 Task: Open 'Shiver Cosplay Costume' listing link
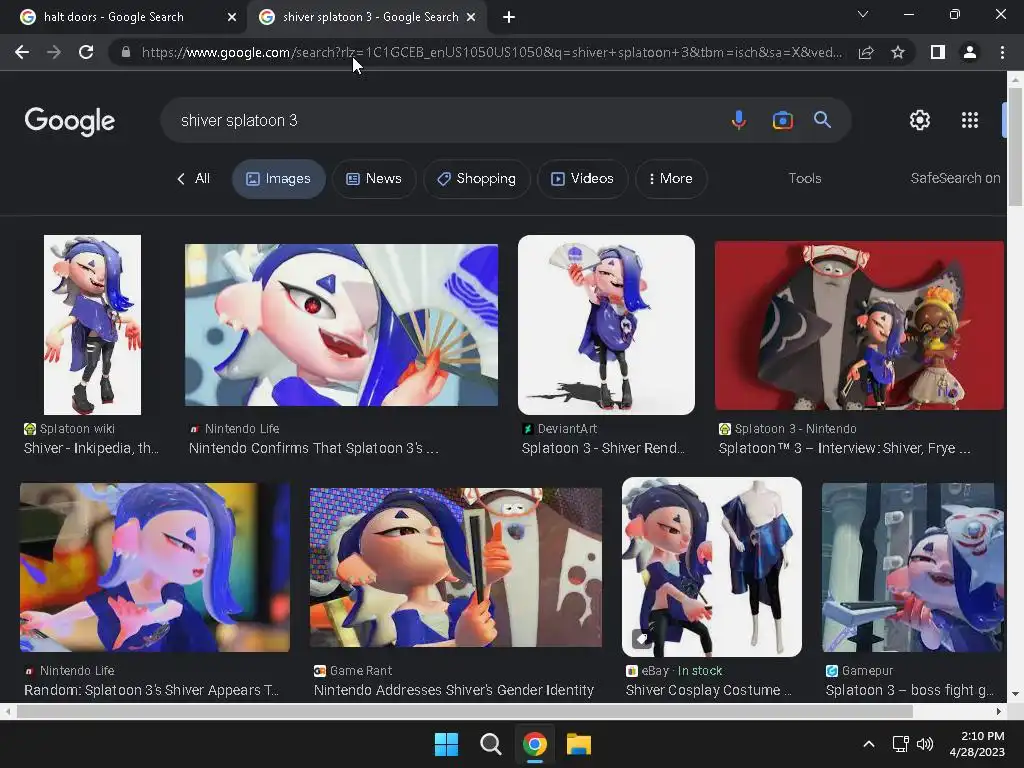click(x=709, y=690)
